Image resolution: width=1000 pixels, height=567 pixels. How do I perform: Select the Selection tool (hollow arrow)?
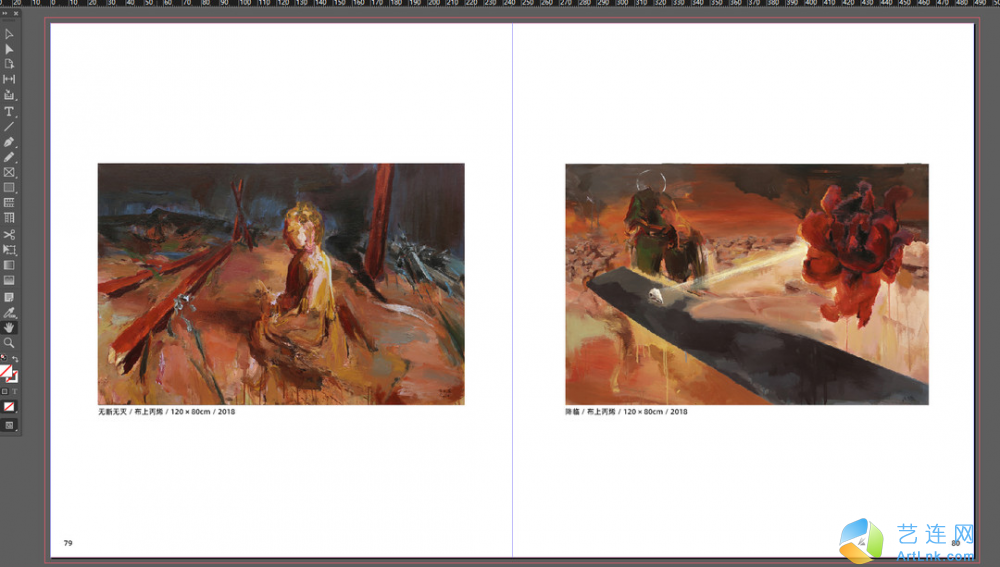(9, 34)
